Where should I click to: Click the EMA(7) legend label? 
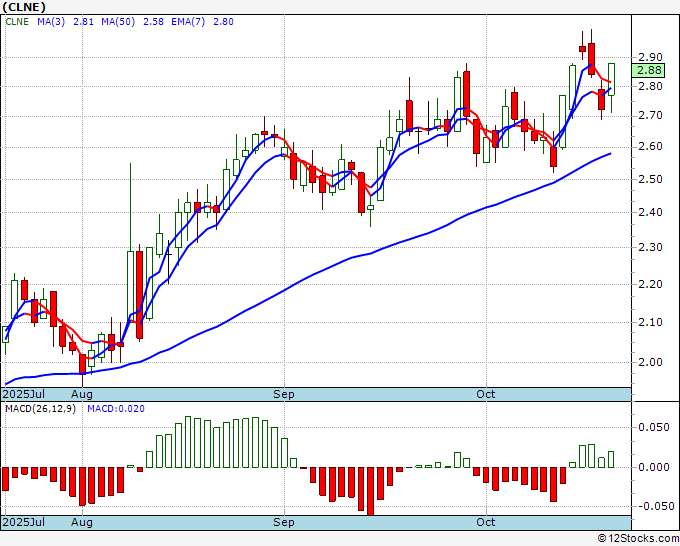click(x=188, y=22)
